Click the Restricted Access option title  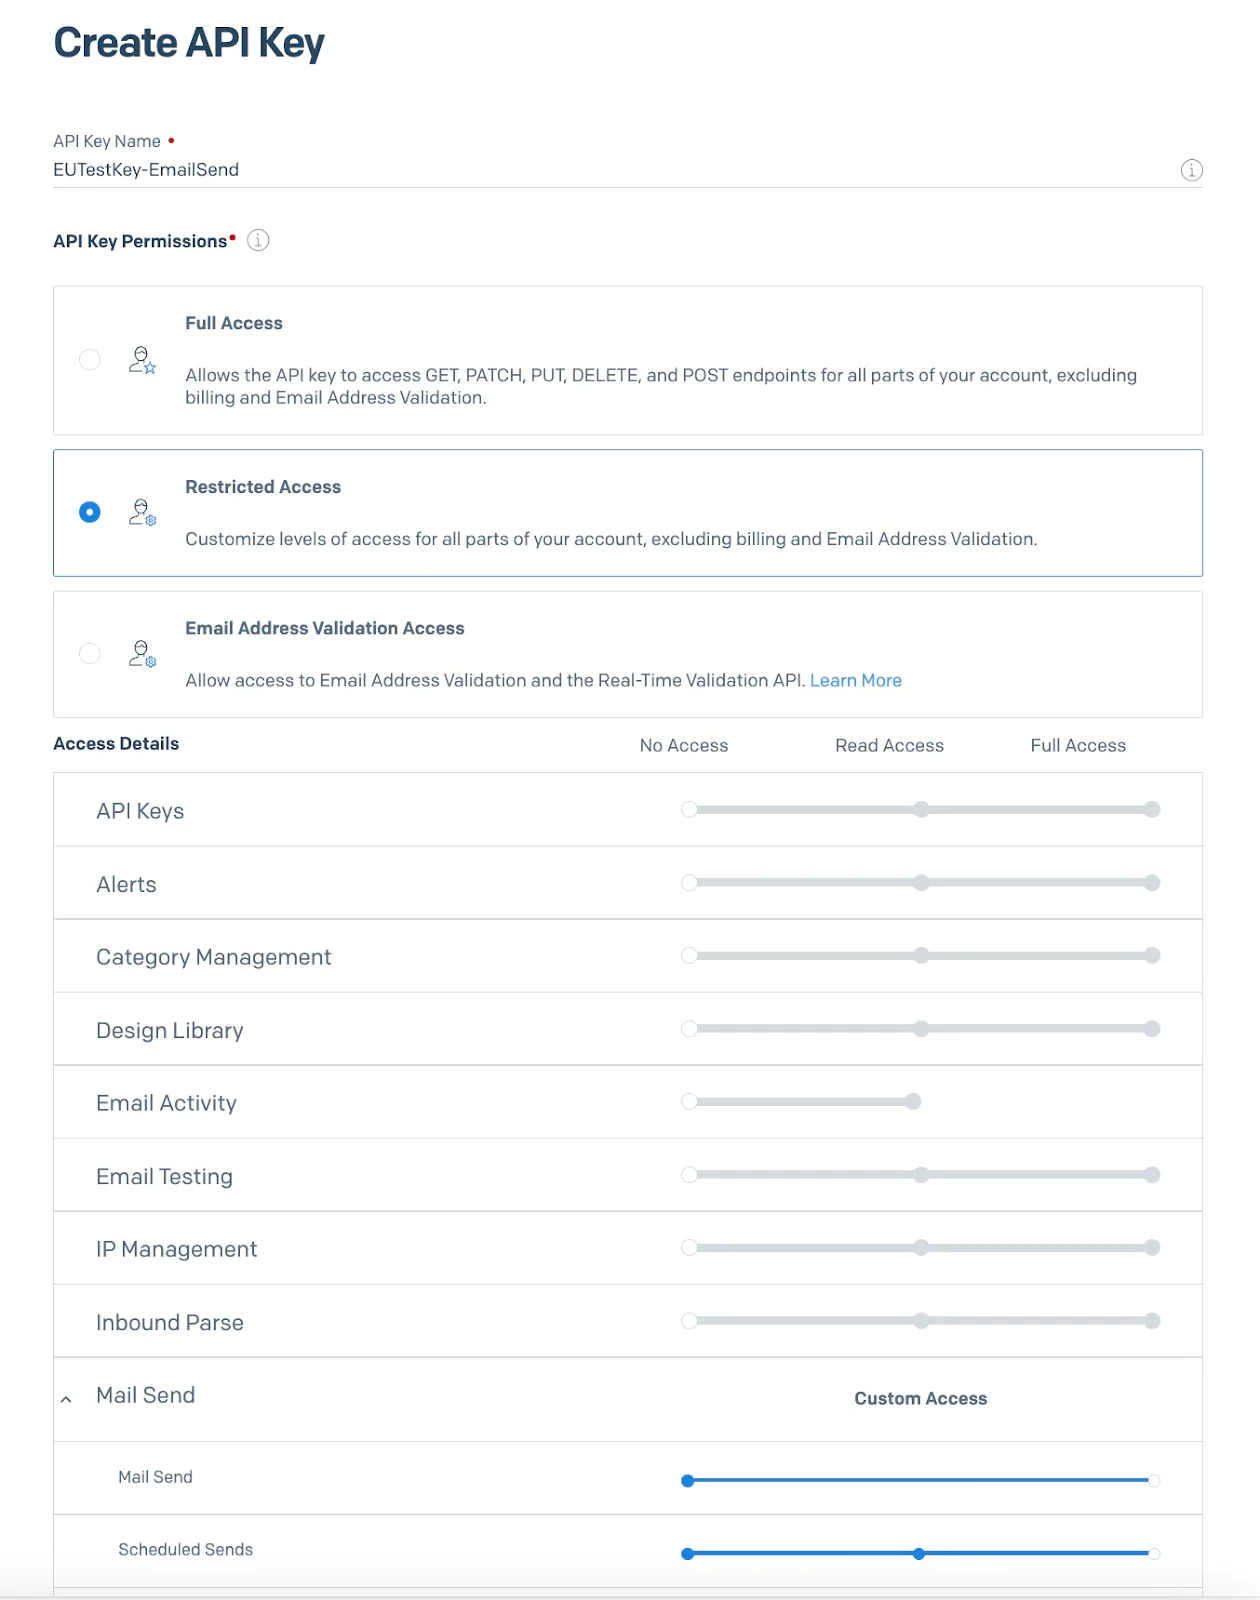coord(263,487)
